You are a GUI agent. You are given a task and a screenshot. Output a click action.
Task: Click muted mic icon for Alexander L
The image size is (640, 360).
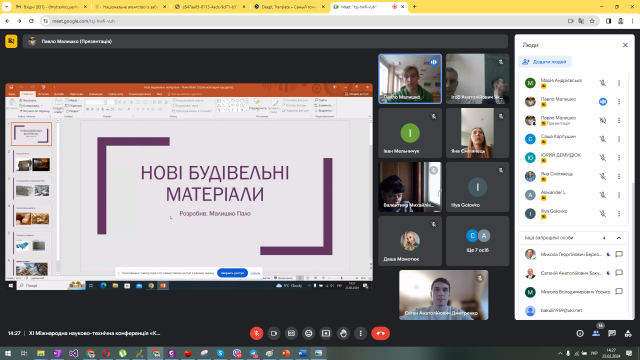602,195
